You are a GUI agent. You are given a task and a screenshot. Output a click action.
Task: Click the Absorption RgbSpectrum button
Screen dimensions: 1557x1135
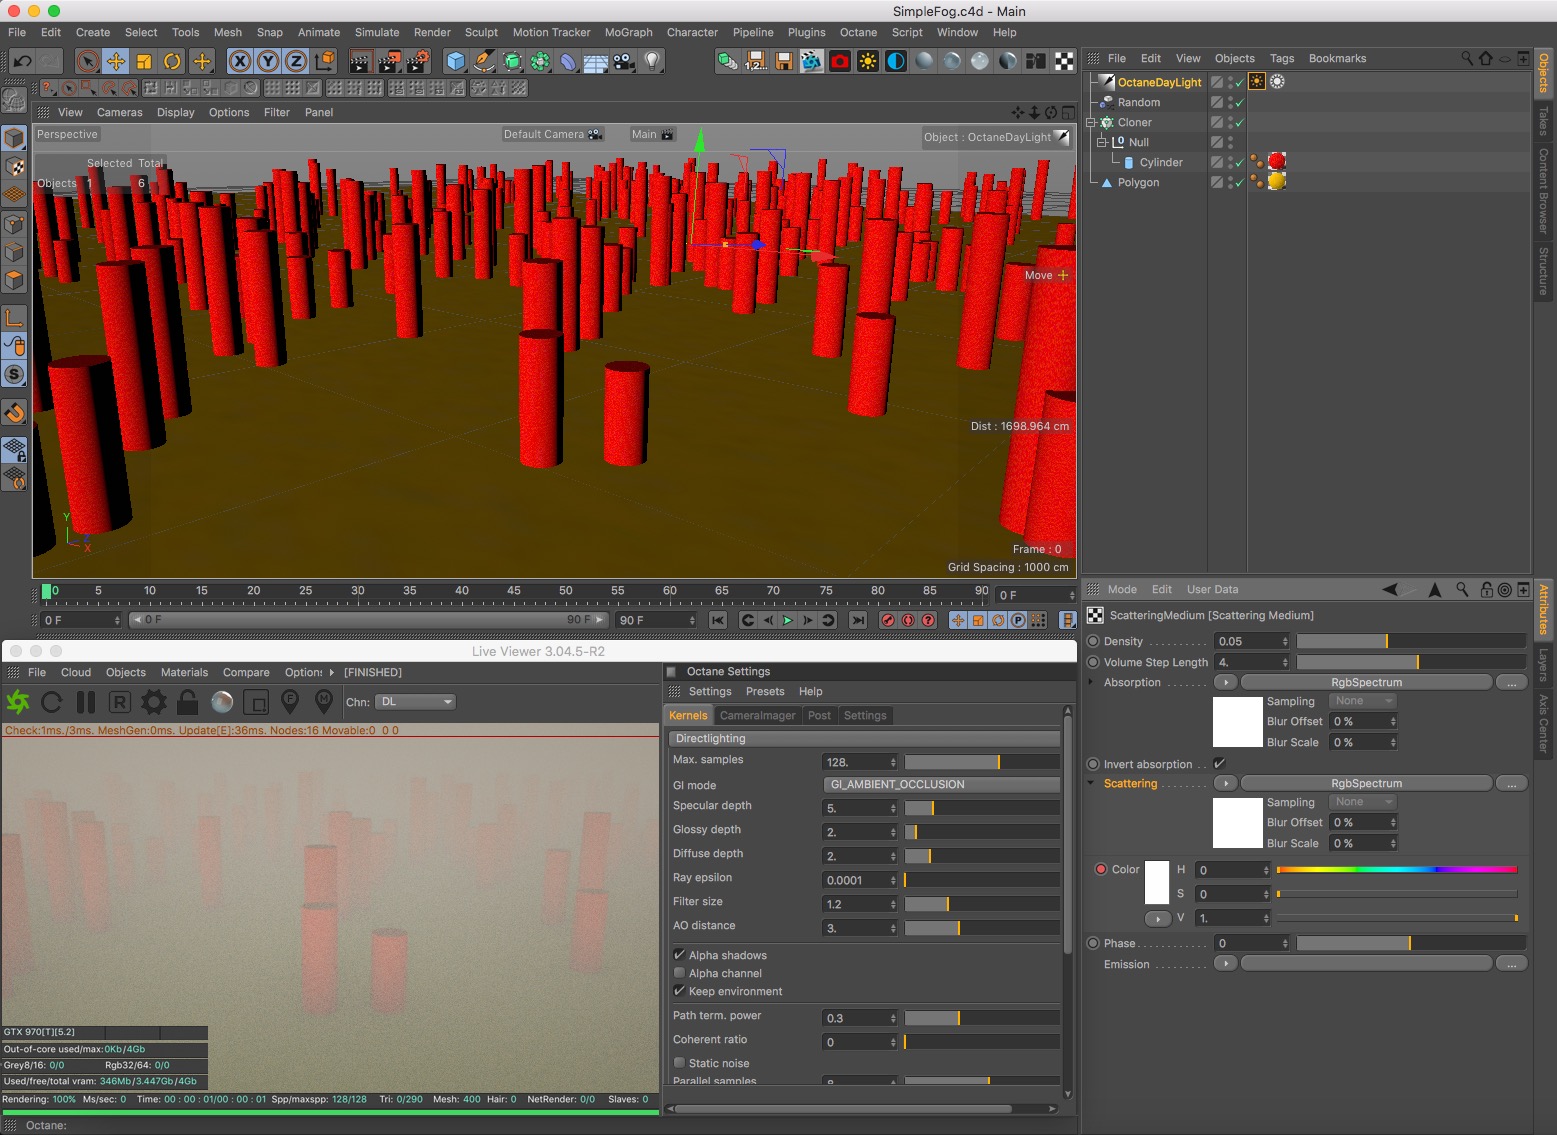tap(1365, 682)
